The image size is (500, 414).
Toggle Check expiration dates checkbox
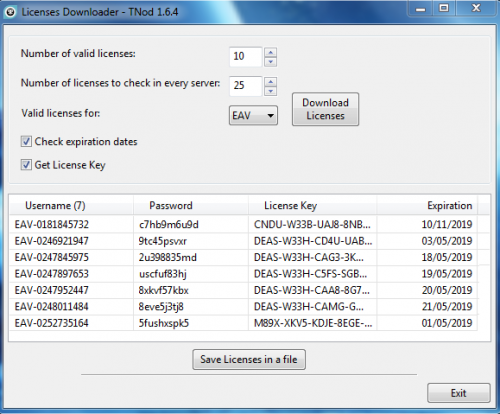26,141
